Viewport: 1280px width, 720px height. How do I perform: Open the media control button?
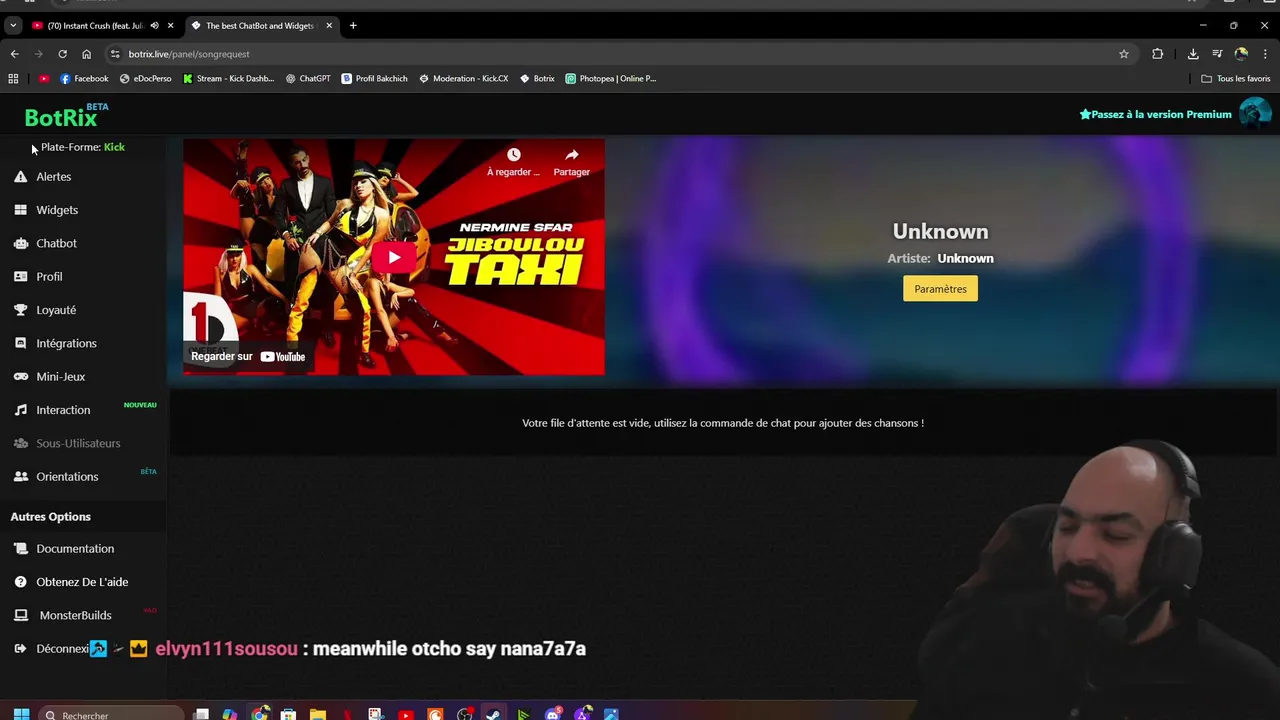coord(1217,54)
